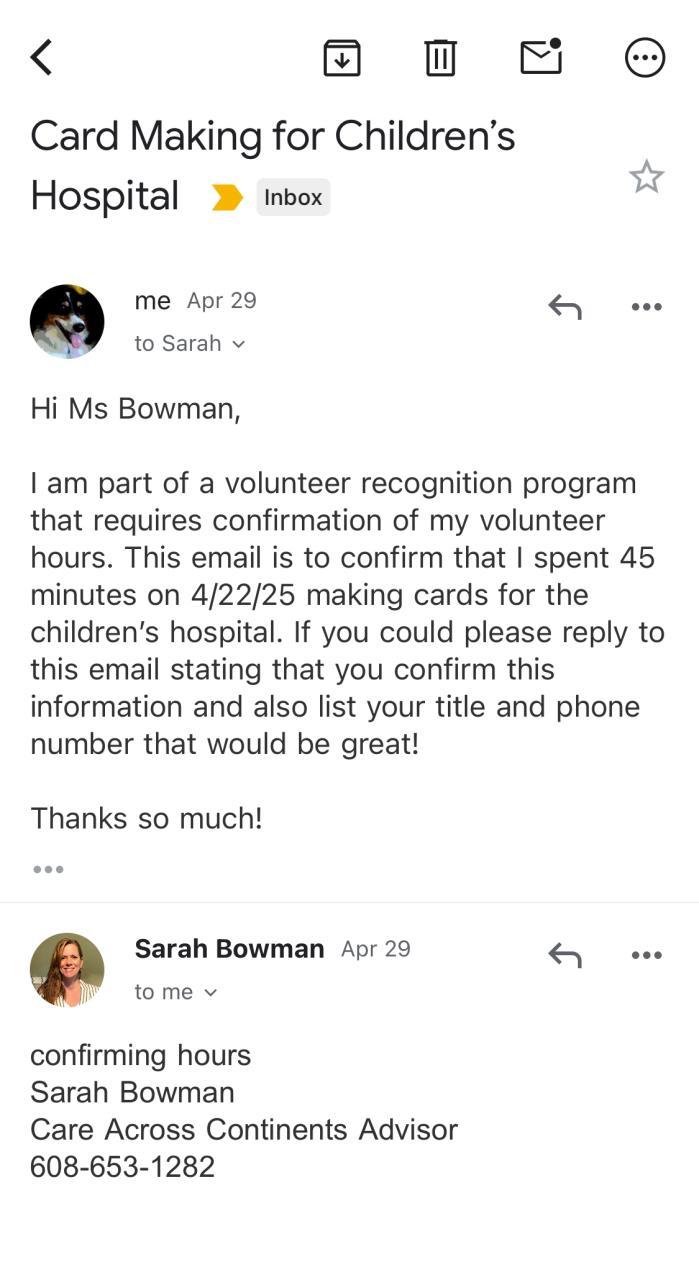Mark the email as unread
The width and height of the screenshot is (699, 1280).
pos(541,57)
